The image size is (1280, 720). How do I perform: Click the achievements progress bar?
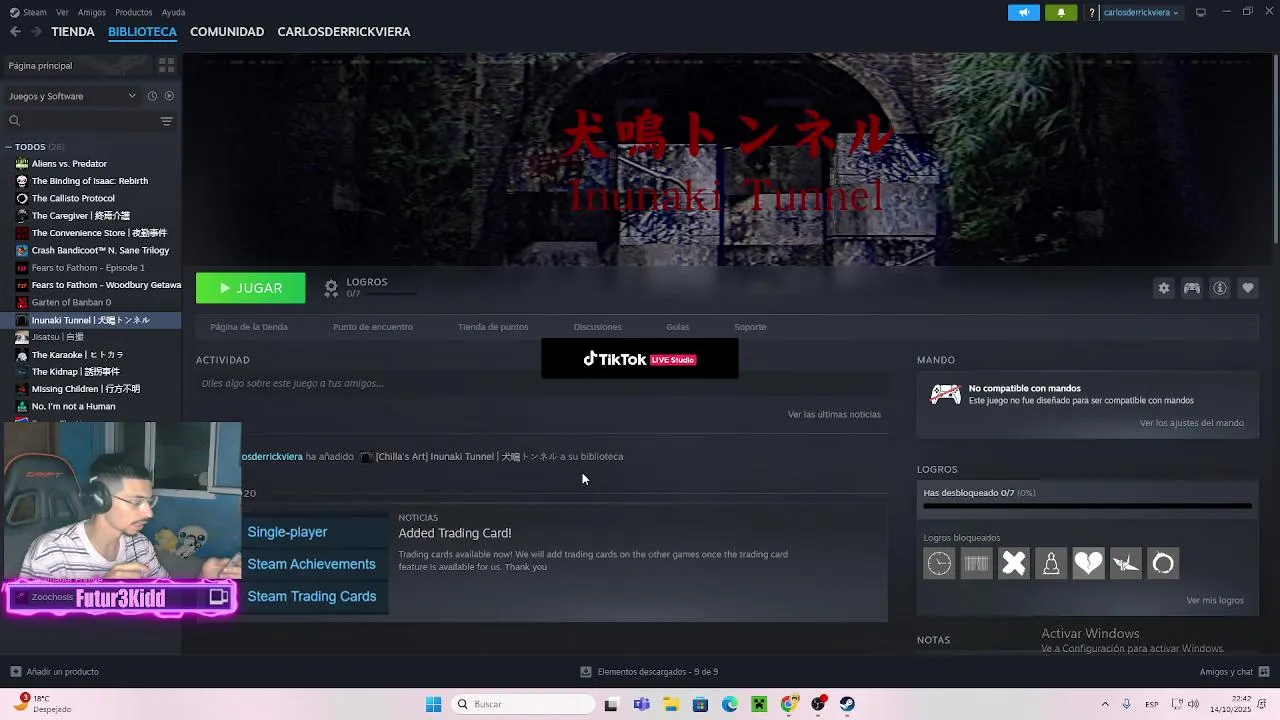[x=1087, y=506]
